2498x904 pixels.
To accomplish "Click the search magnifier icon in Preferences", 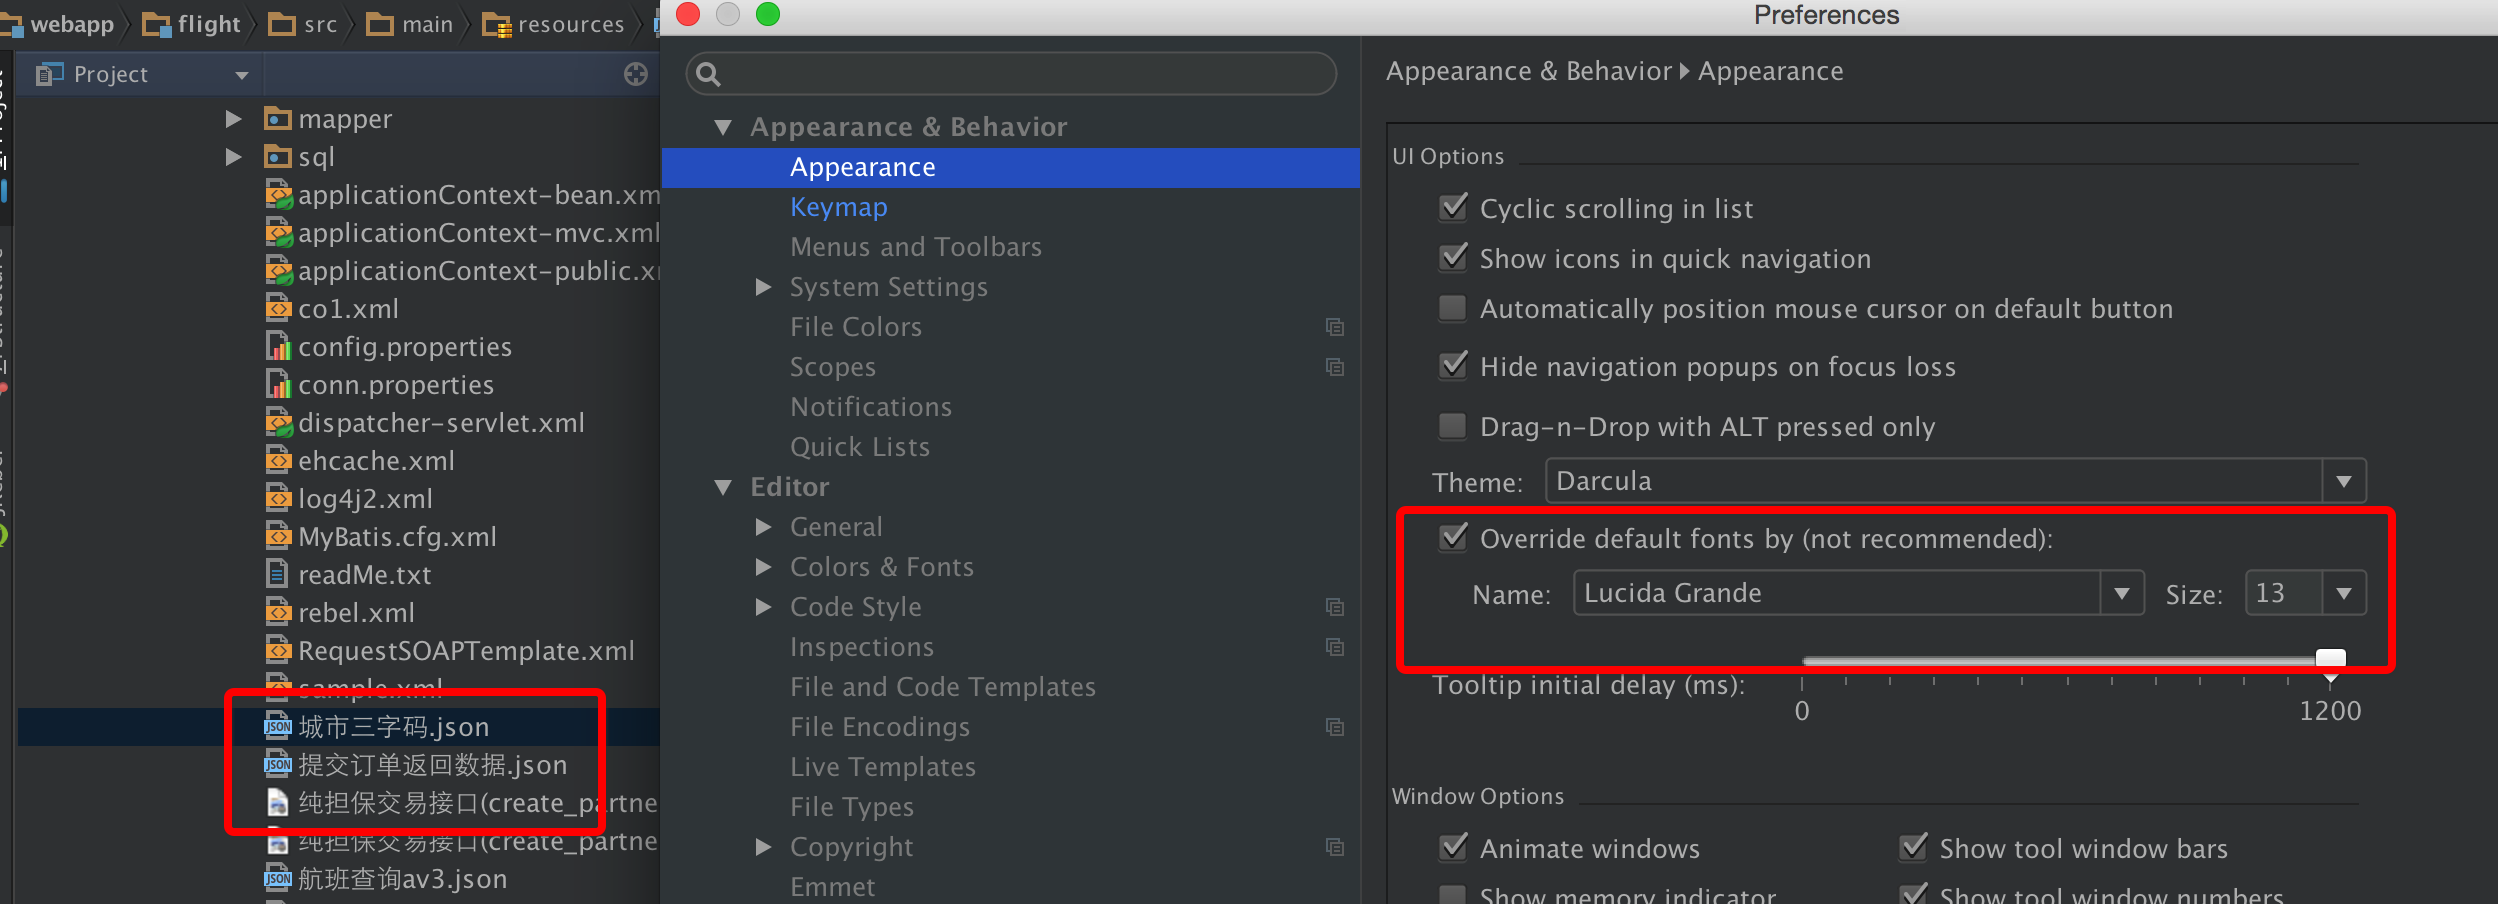I will pos(708,74).
